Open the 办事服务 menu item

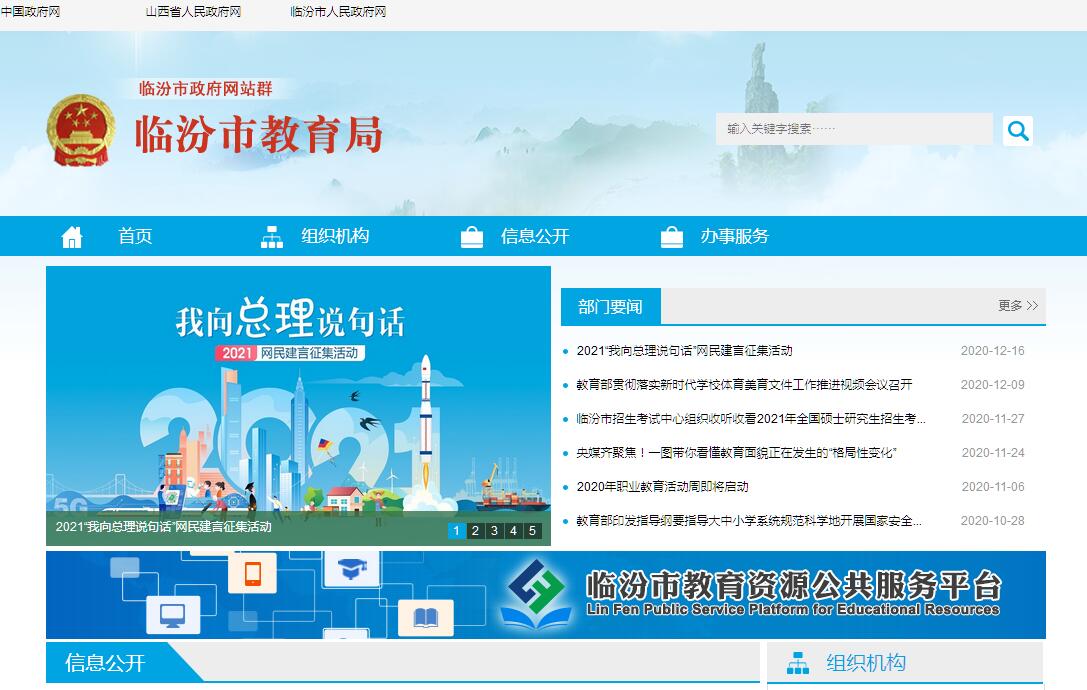(734, 237)
